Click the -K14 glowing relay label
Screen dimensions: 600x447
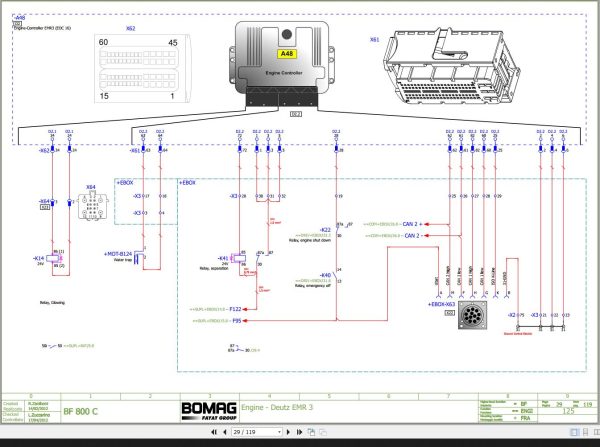pyautogui.click(x=38, y=258)
